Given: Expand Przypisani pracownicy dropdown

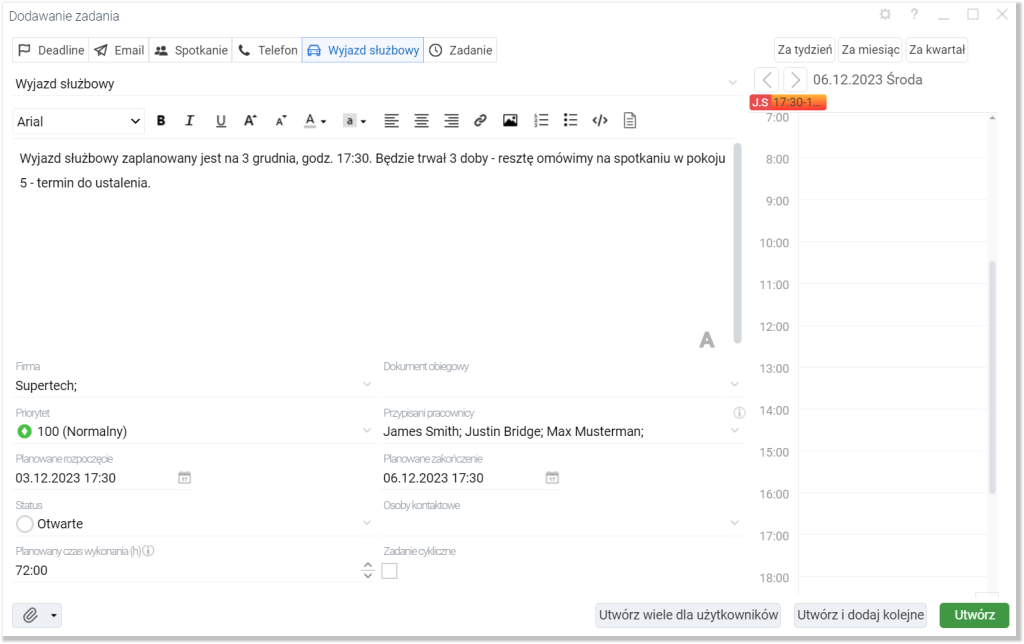Looking at the screenshot, I should [x=734, y=431].
